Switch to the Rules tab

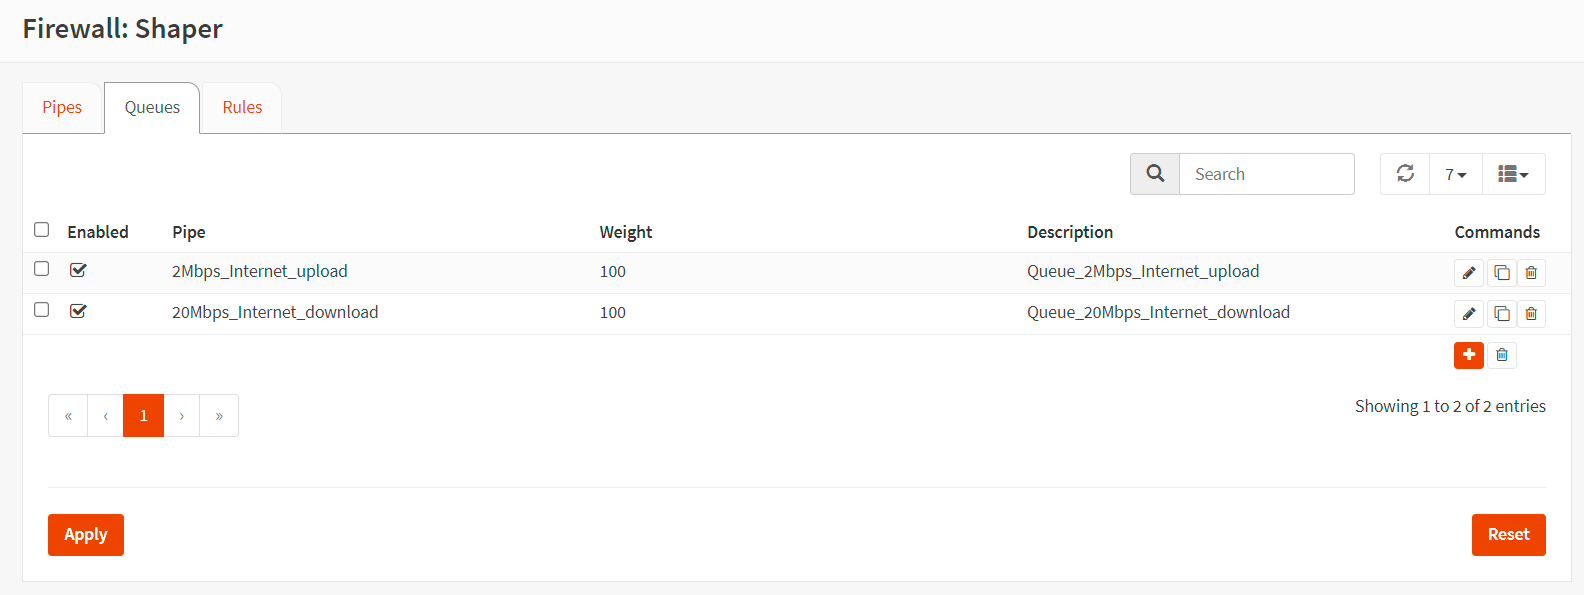242,108
